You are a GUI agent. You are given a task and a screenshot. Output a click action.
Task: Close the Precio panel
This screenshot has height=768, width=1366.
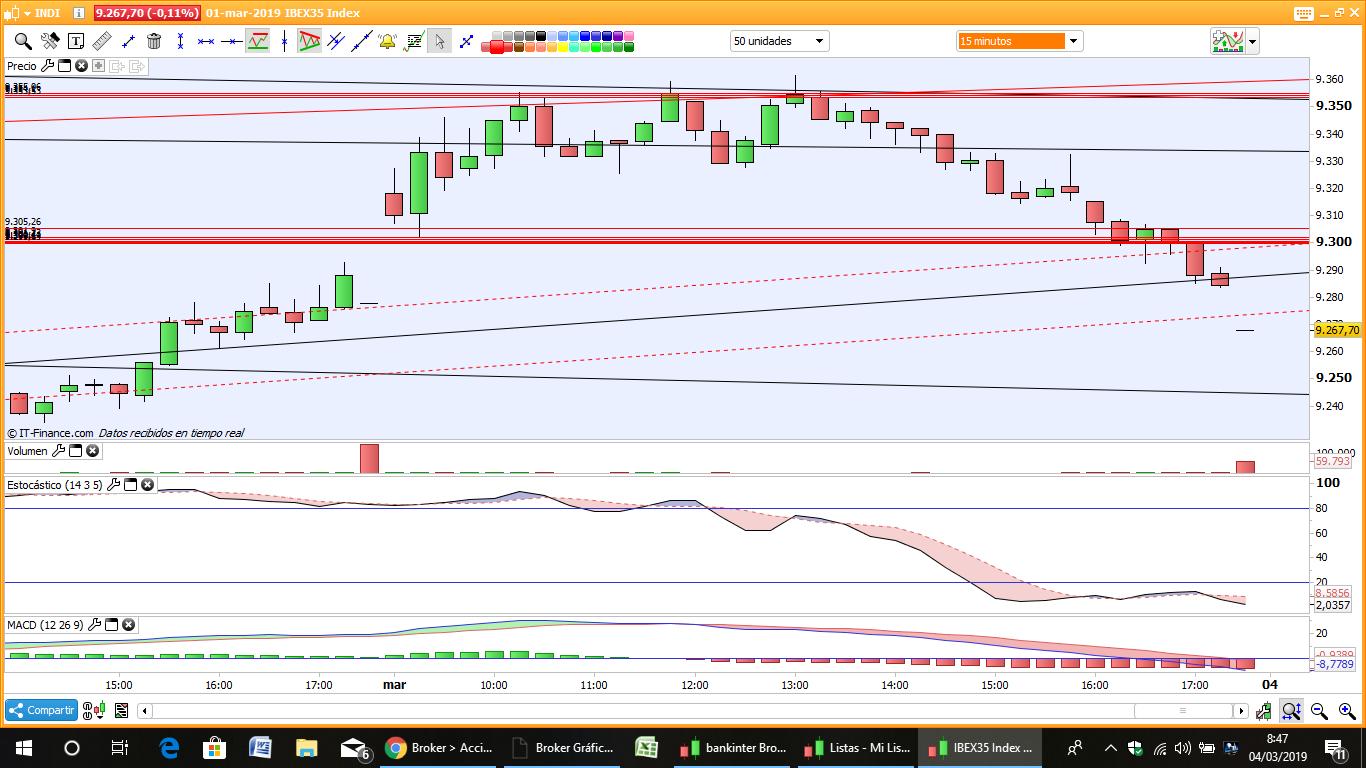coord(81,66)
